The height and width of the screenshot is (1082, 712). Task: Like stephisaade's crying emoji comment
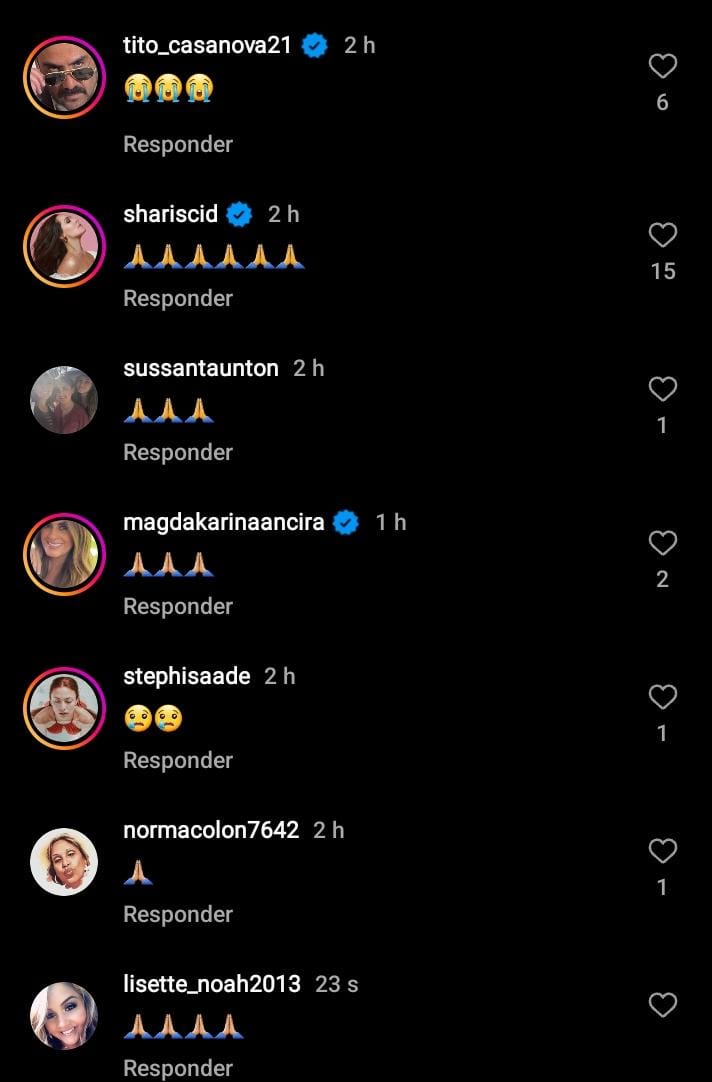tap(662, 697)
